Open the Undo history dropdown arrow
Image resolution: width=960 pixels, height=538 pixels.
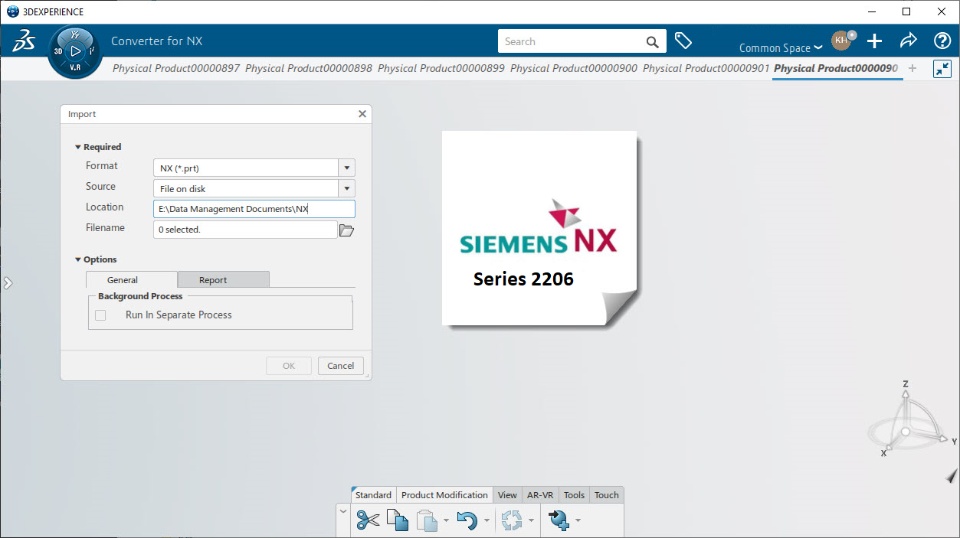487,521
